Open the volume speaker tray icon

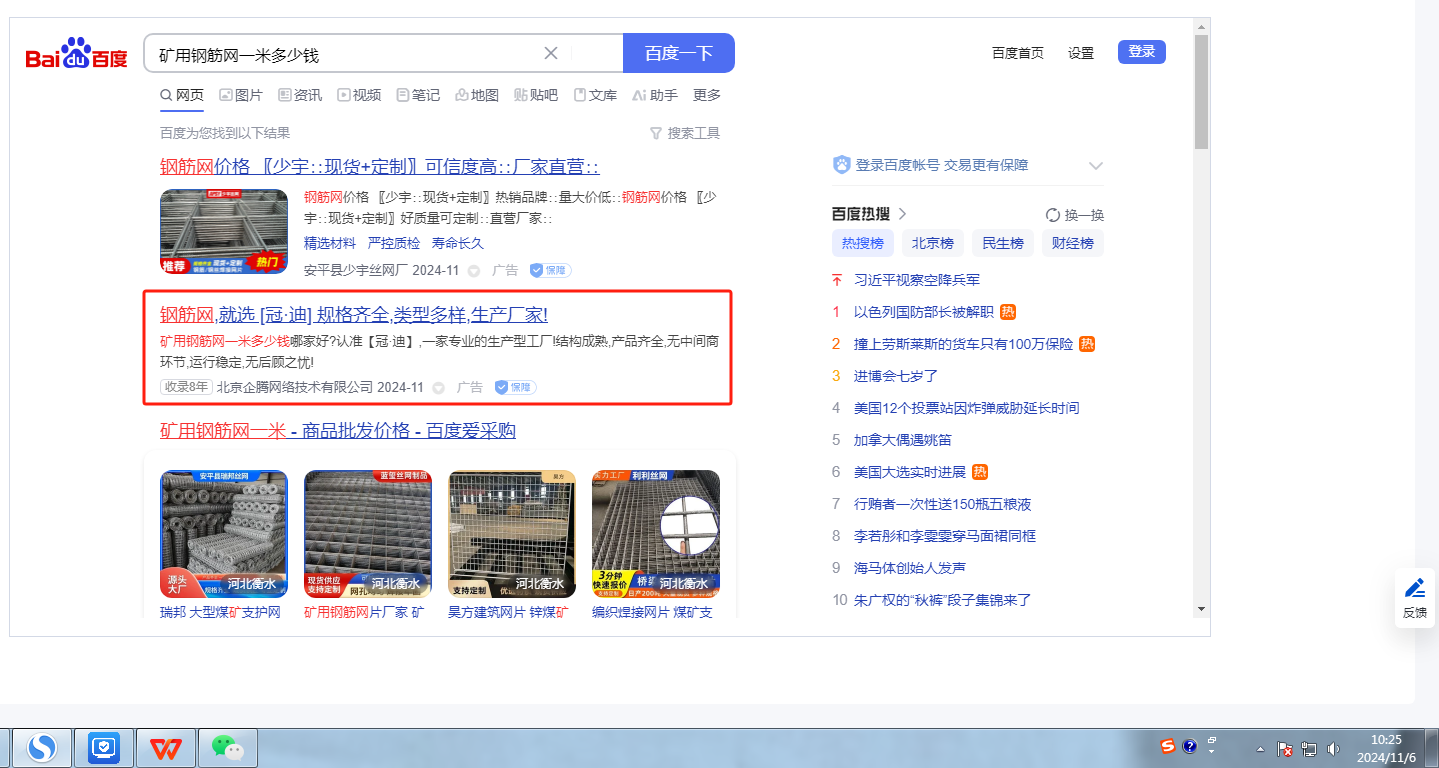click(1333, 748)
